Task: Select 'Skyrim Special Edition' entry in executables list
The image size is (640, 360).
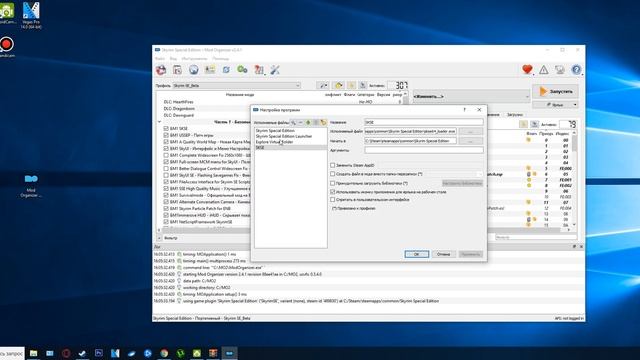Action: coord(275,131)
